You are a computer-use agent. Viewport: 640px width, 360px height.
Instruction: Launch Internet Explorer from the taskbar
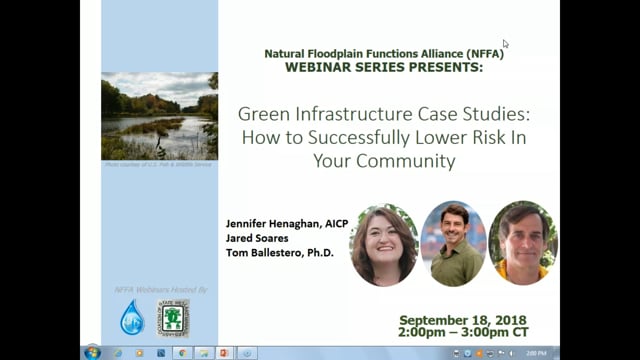(118, 353)
